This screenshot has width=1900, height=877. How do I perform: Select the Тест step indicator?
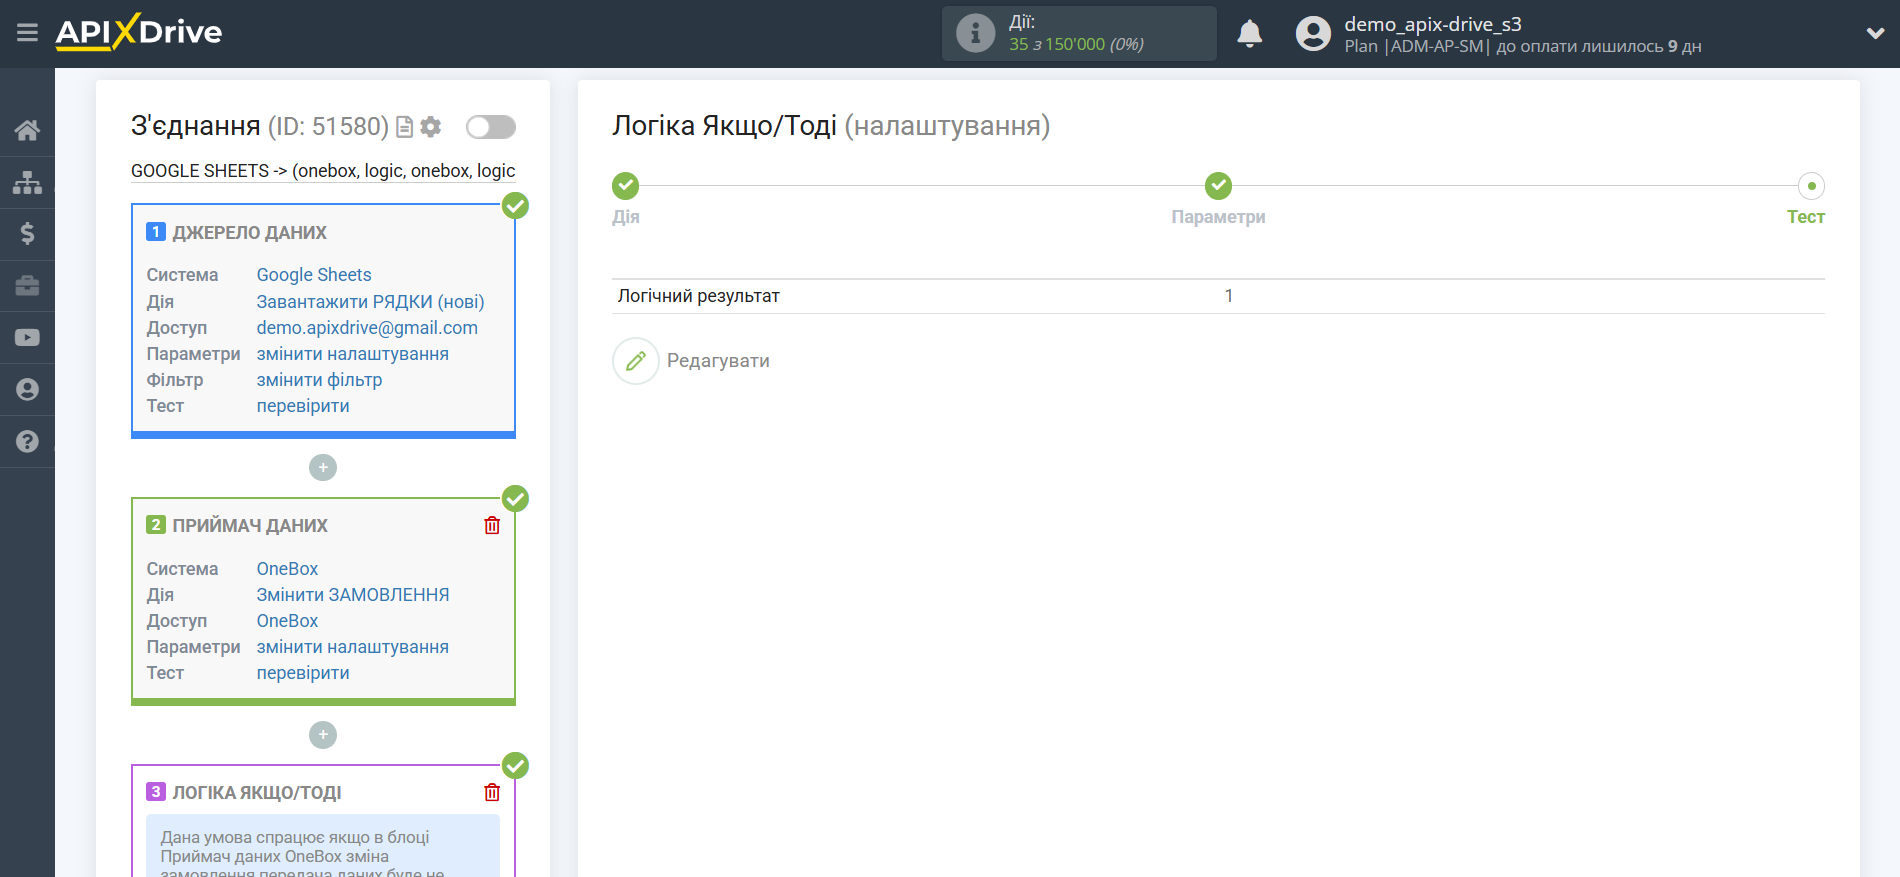[x=1811, y=186]
